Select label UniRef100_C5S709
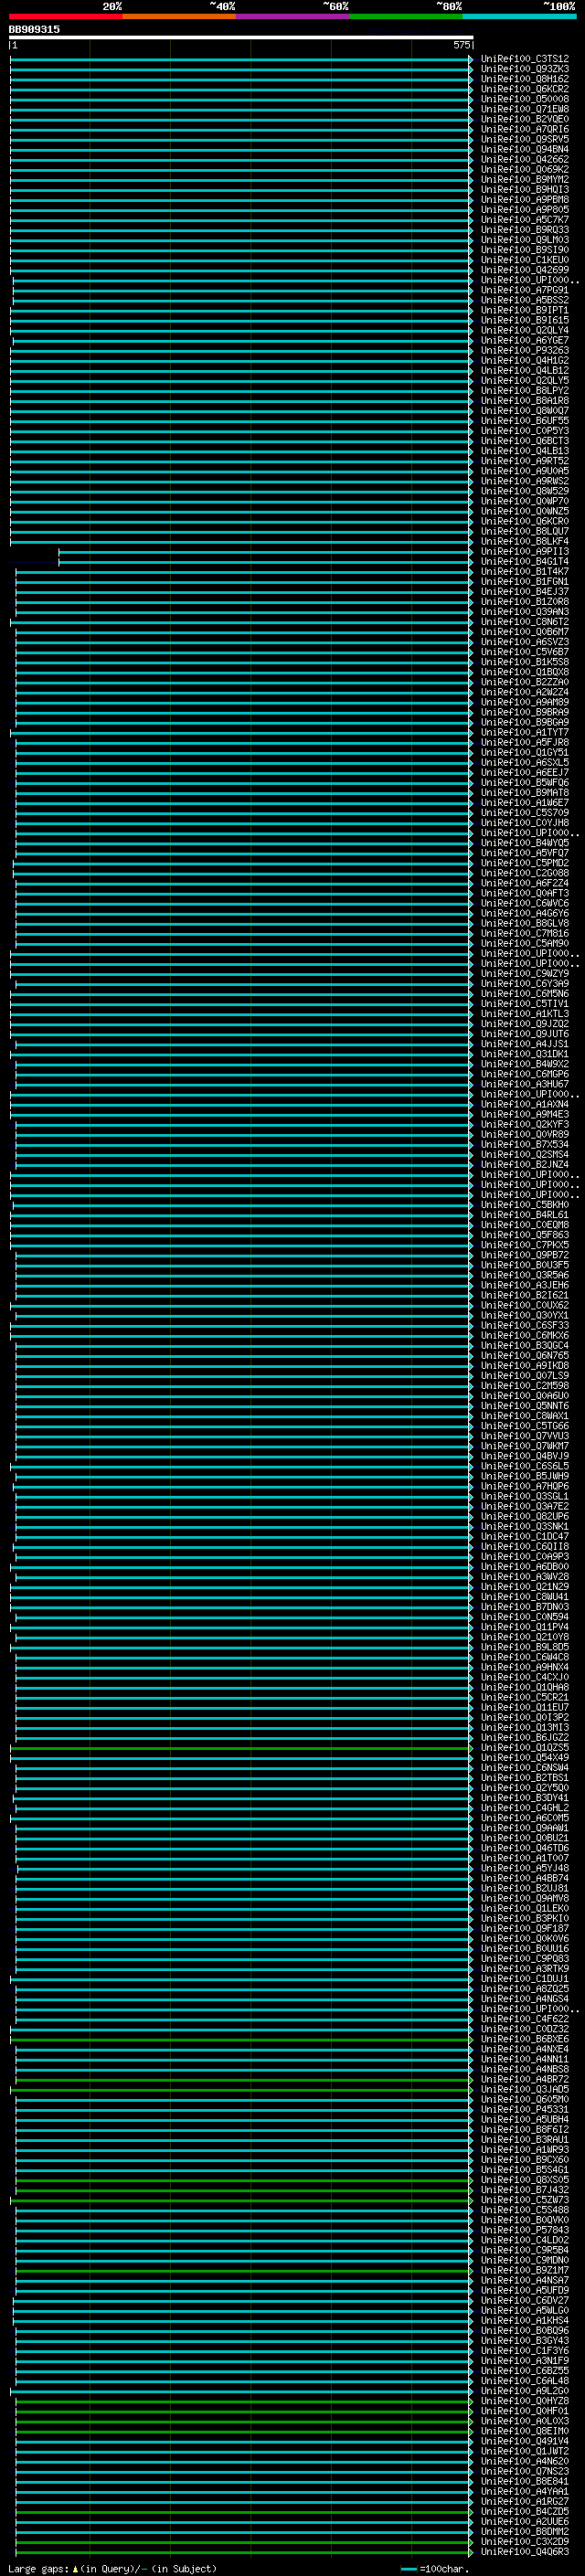This screenshot has width=585, height=2576. pyautogui.click(x=525, y=813)
